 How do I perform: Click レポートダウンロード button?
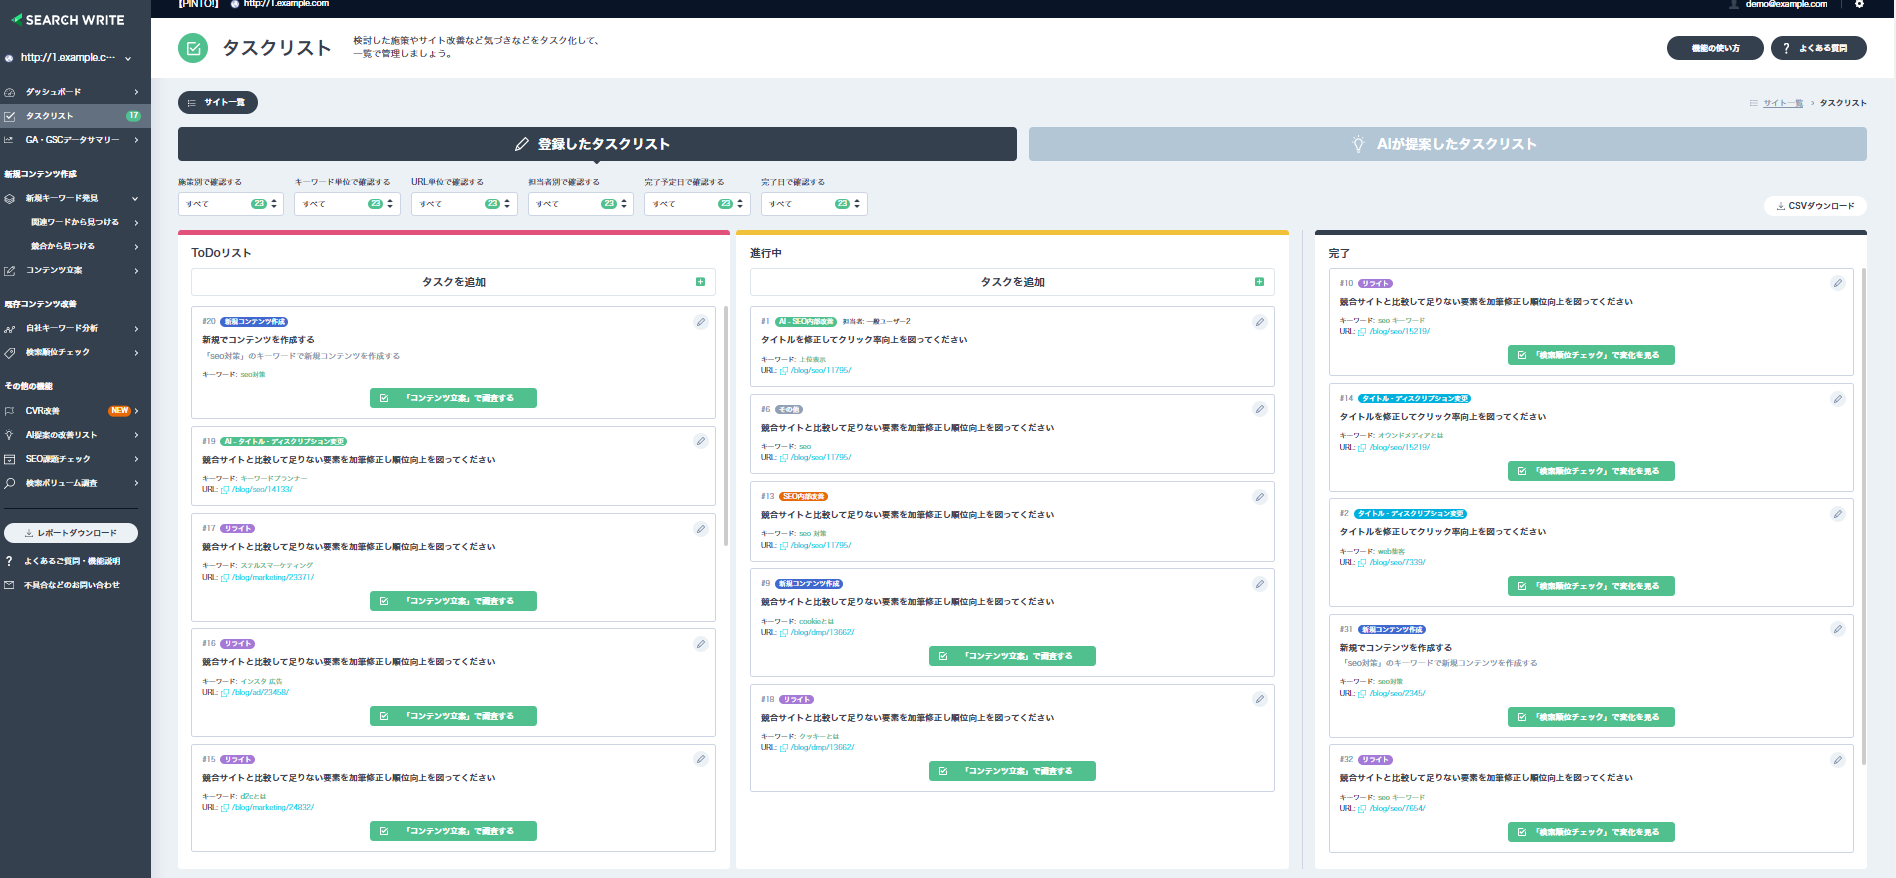(71, 533)
